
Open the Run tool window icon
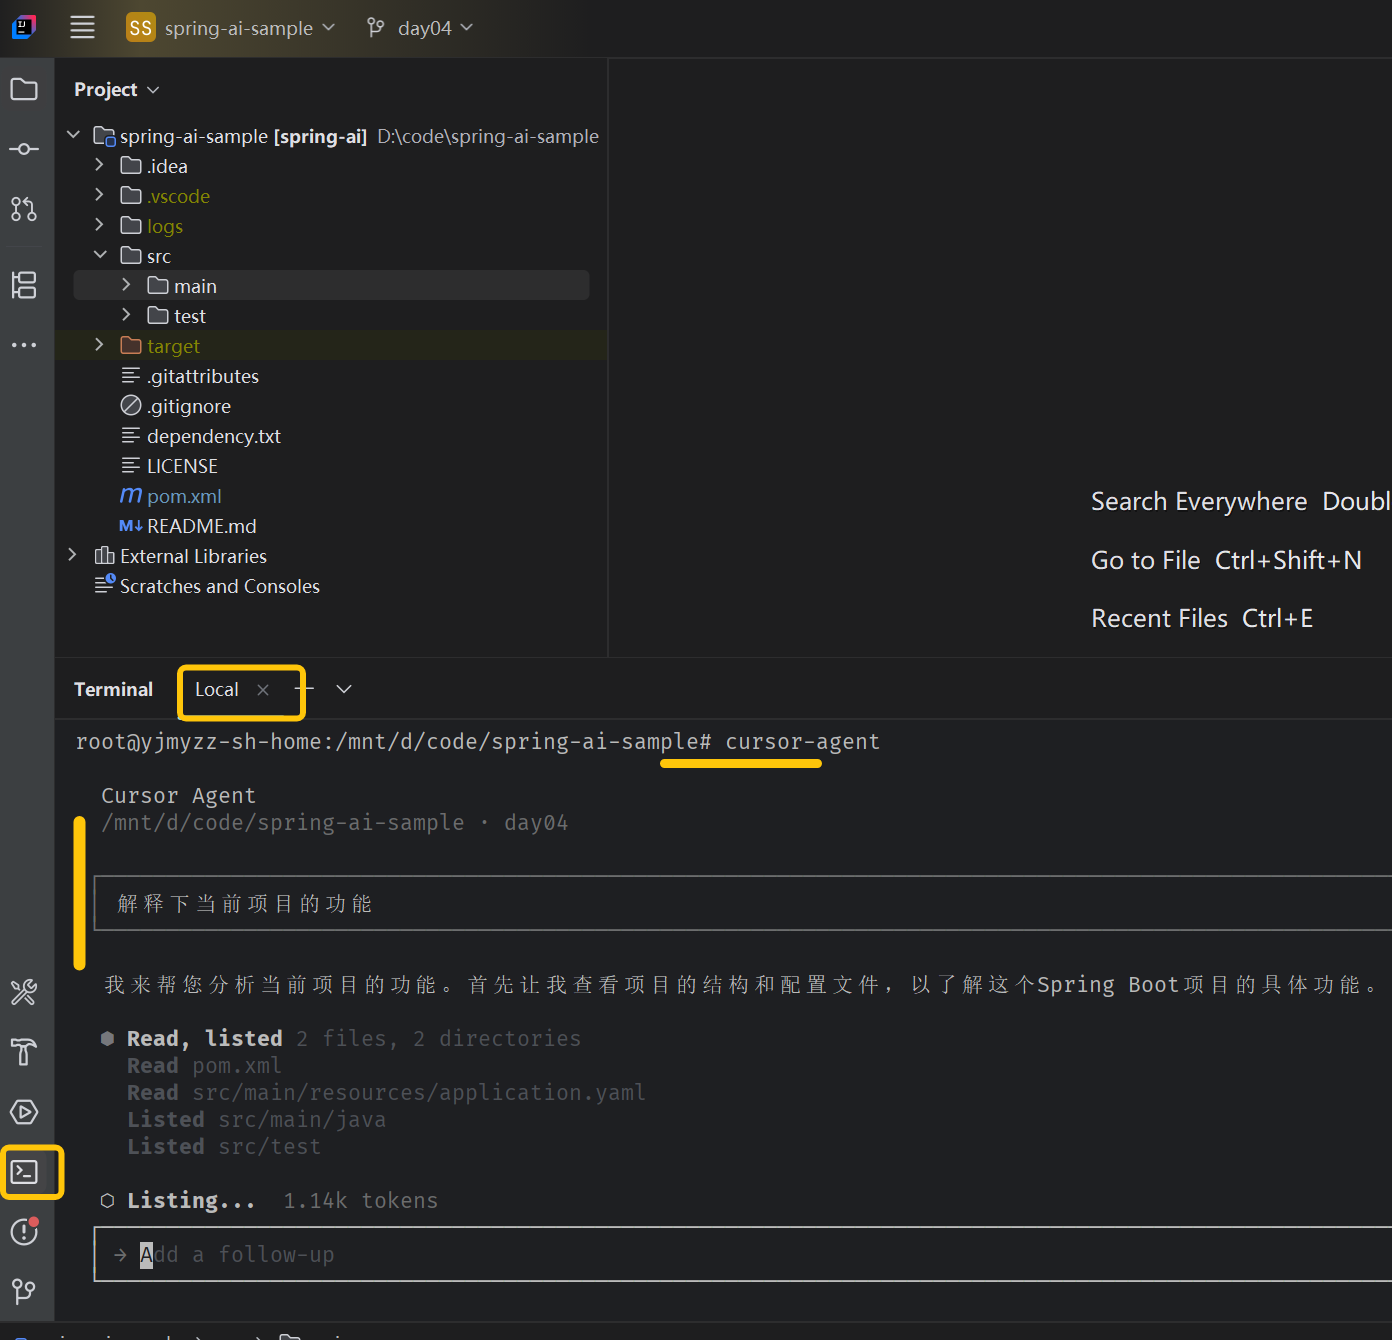pos(24,1112)
